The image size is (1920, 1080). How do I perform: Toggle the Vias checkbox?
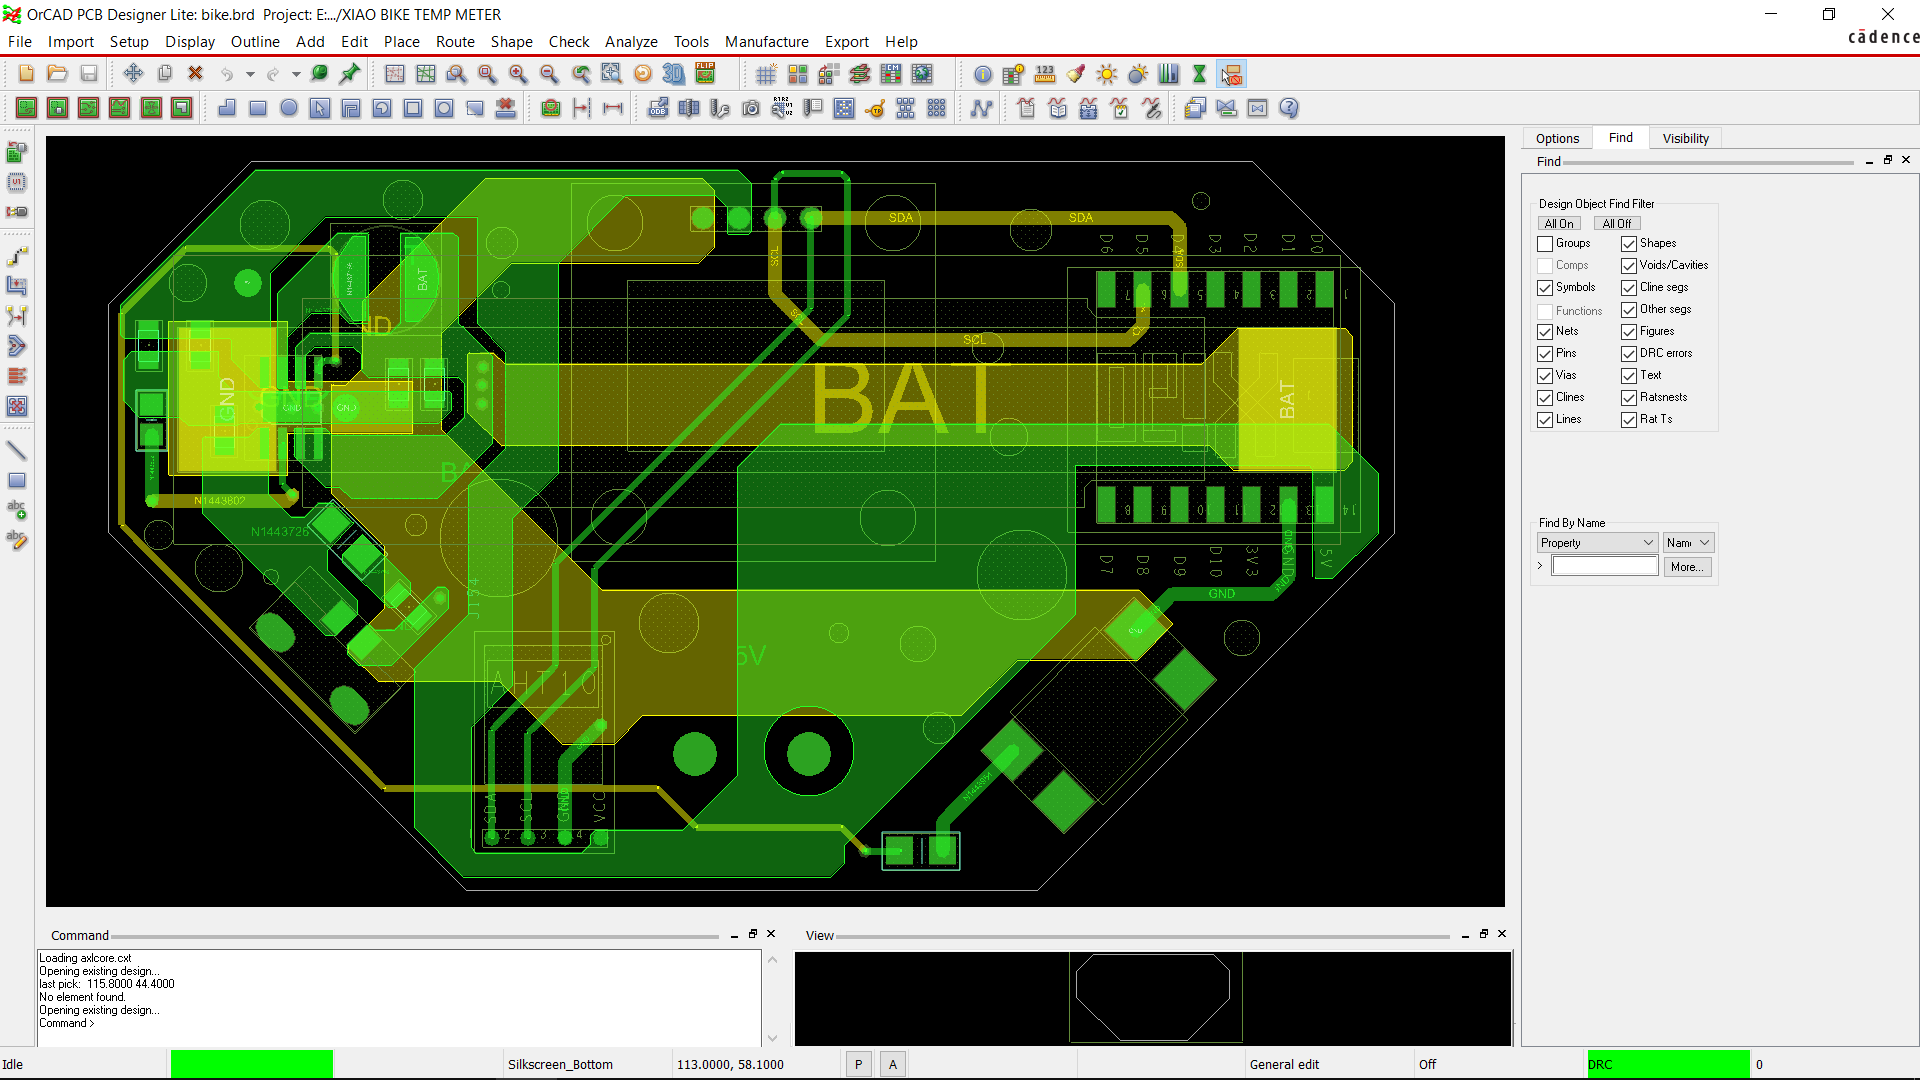1545,376
